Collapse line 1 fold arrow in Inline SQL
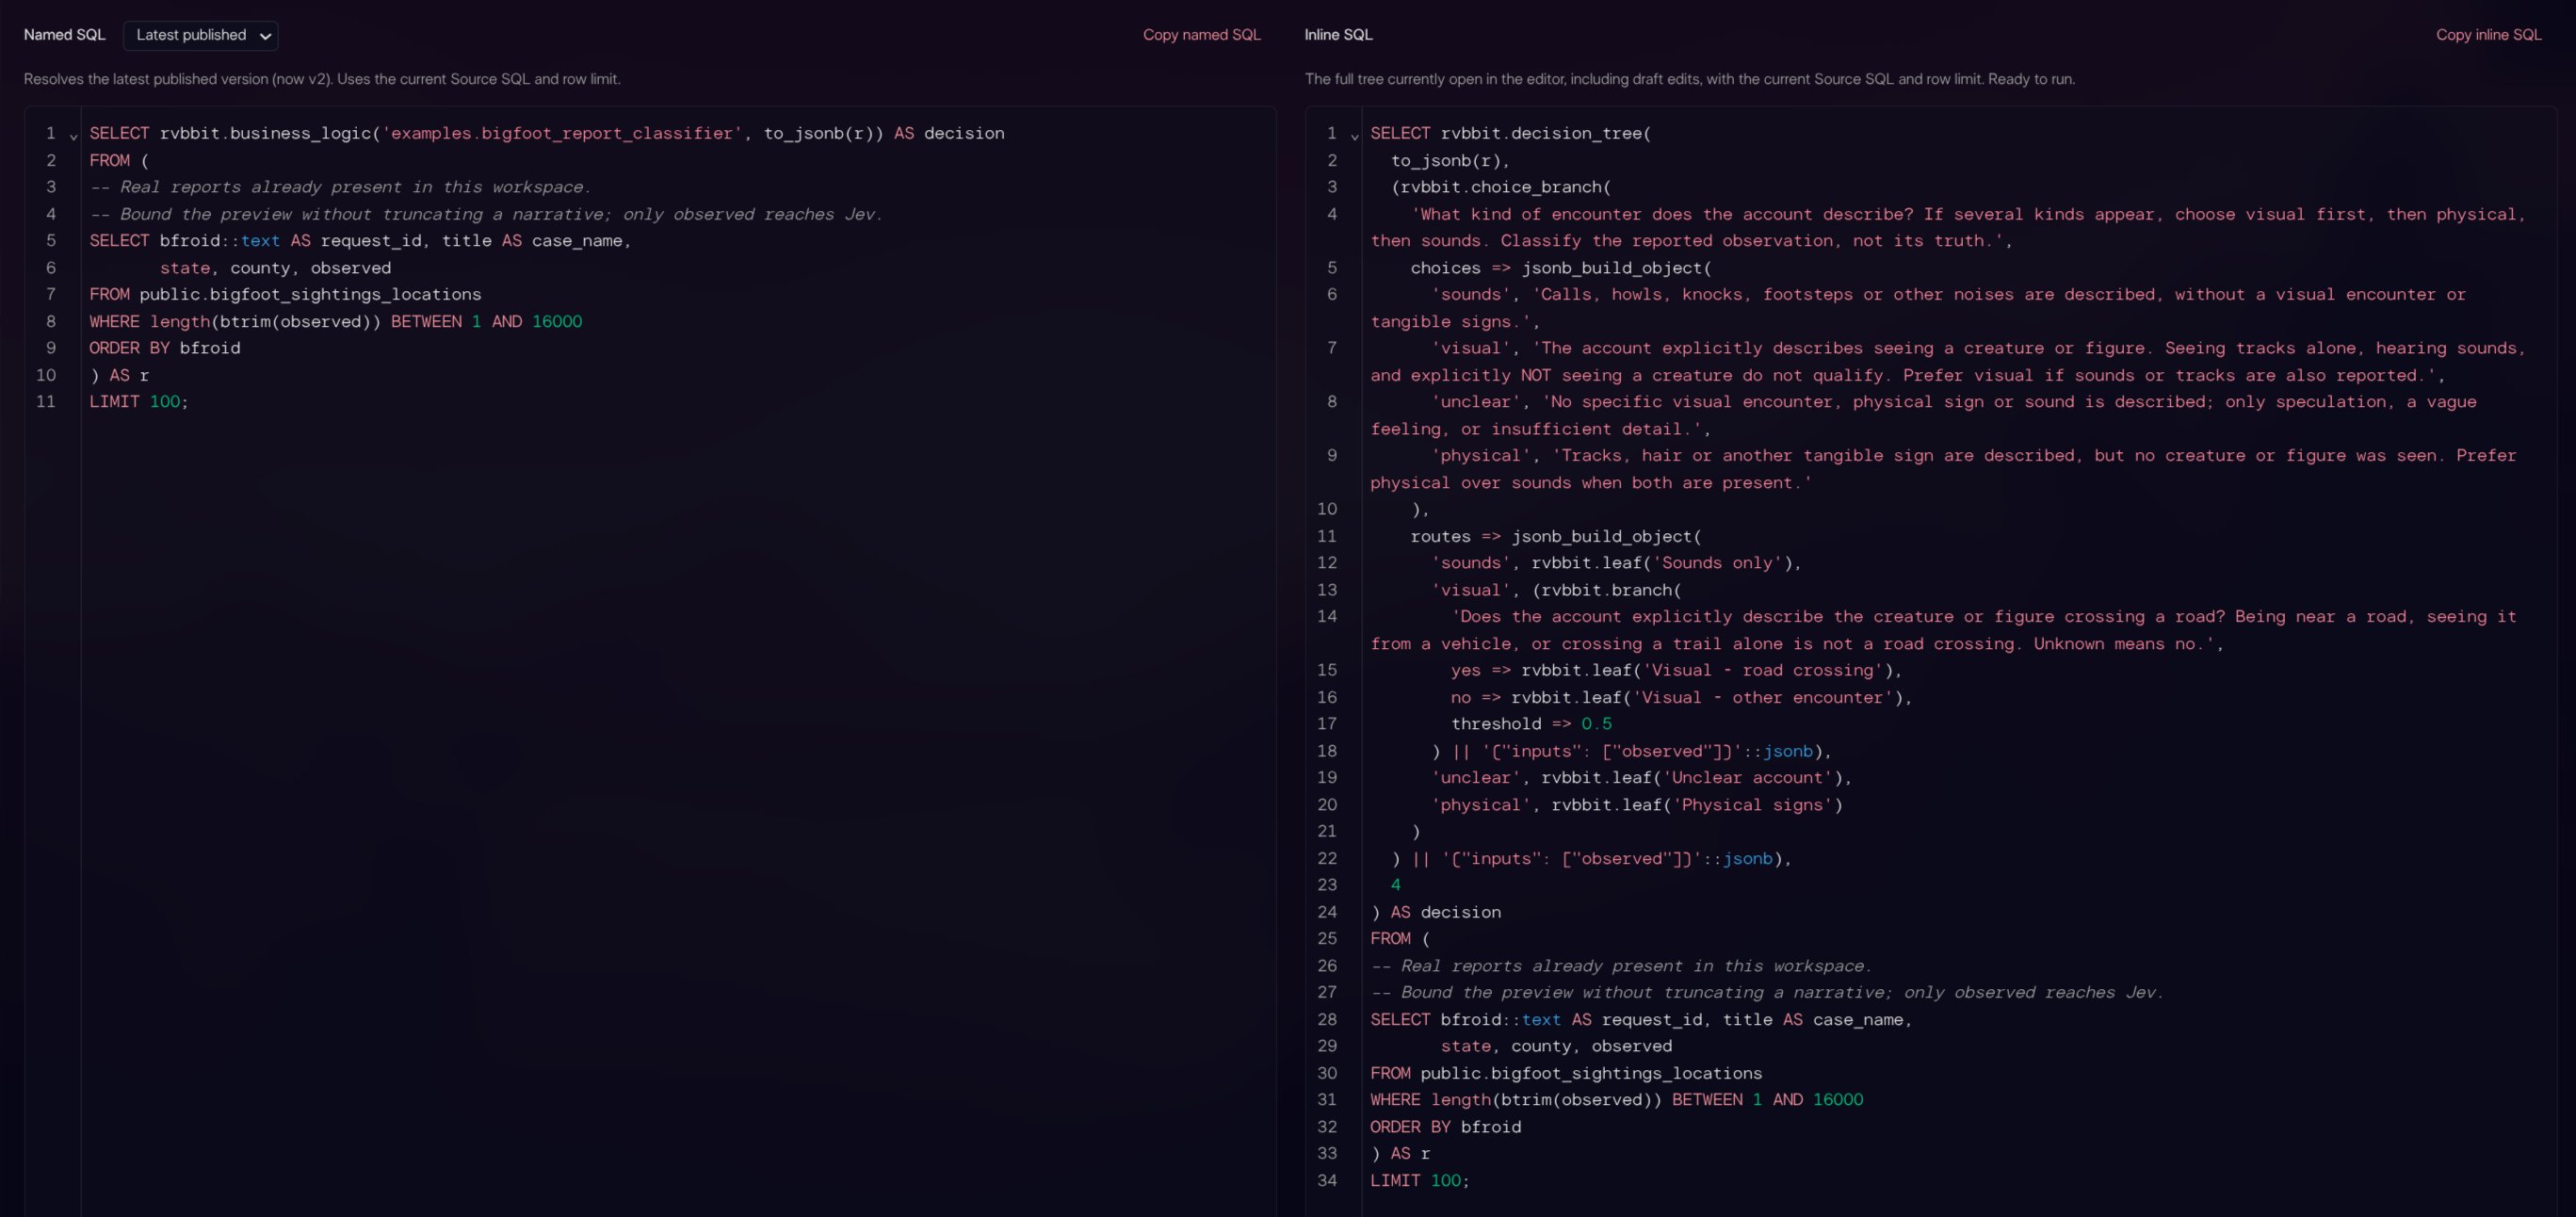 pyautogui.click(x=1354, y=135)
